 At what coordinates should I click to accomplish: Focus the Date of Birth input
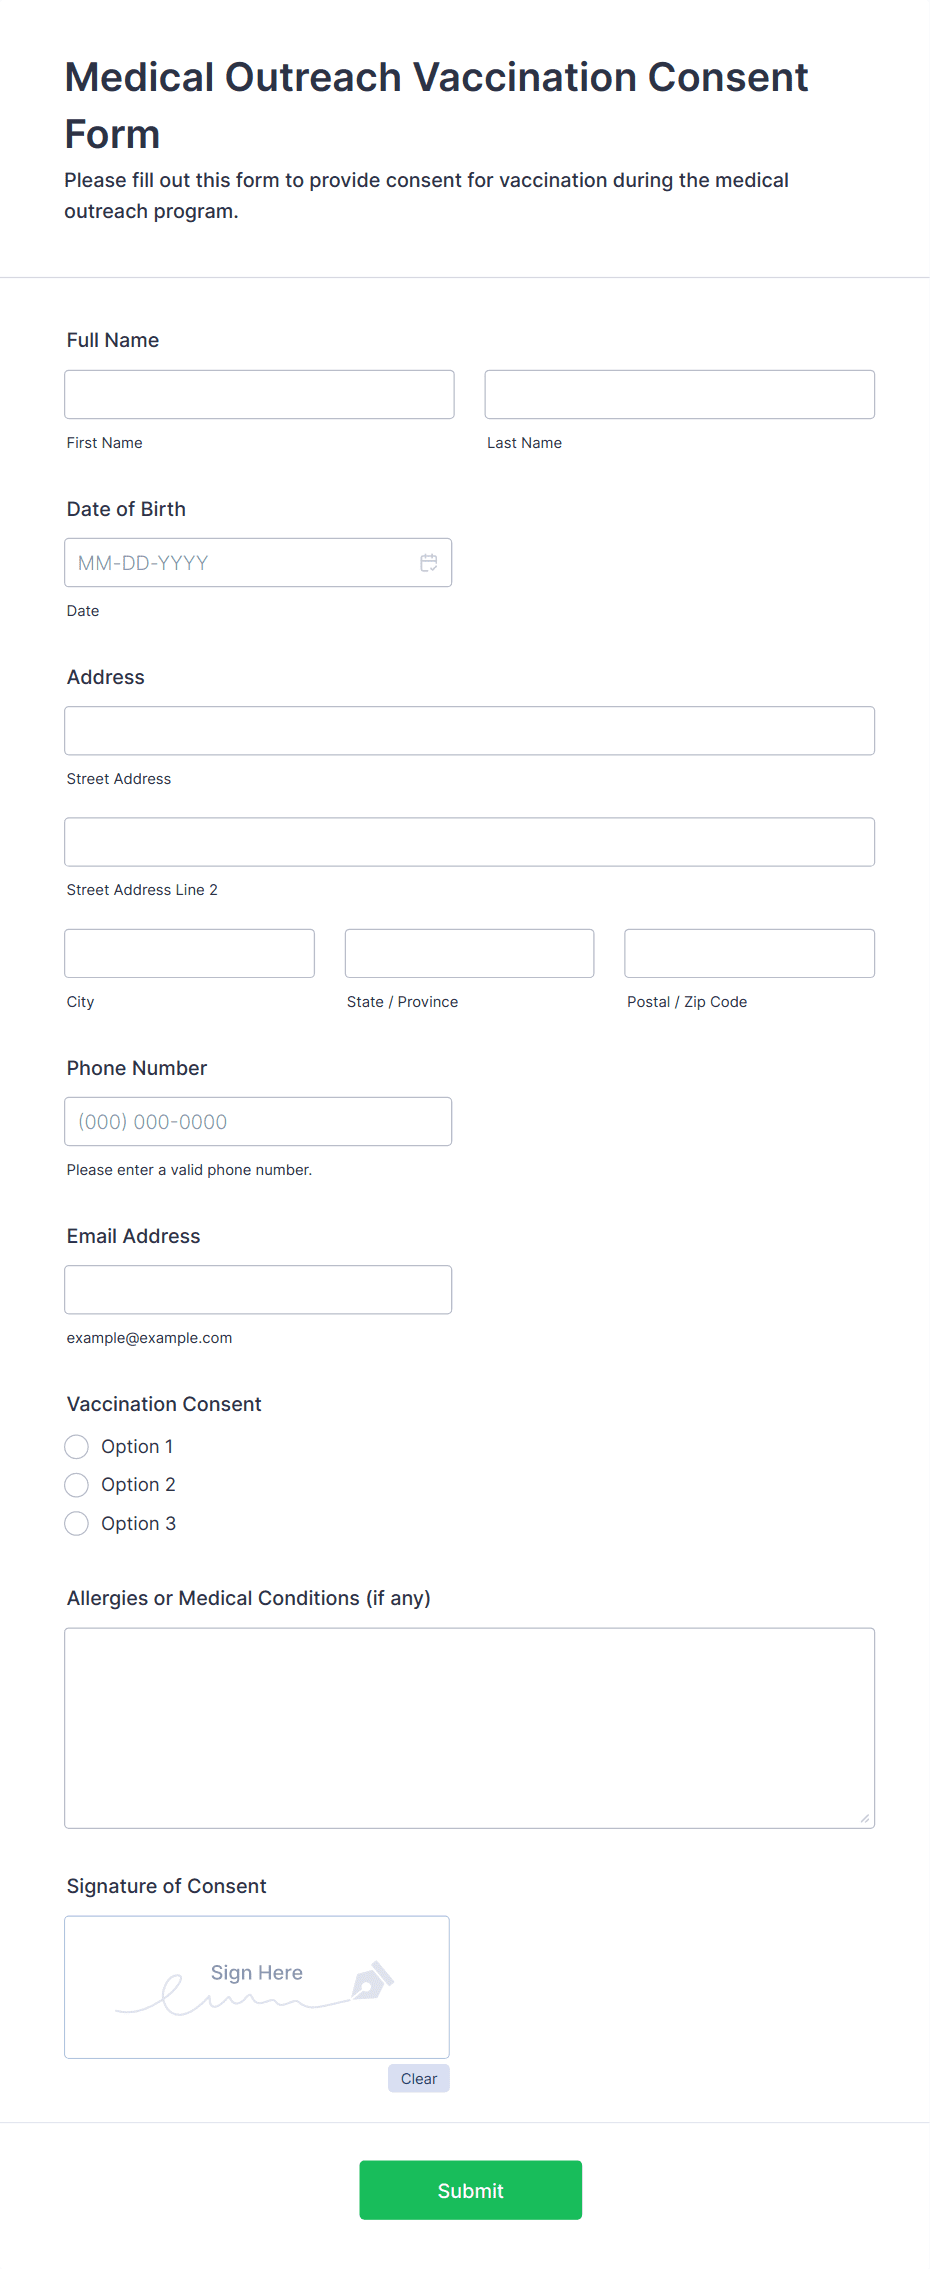pyautogui.click(x=240, y=562)
